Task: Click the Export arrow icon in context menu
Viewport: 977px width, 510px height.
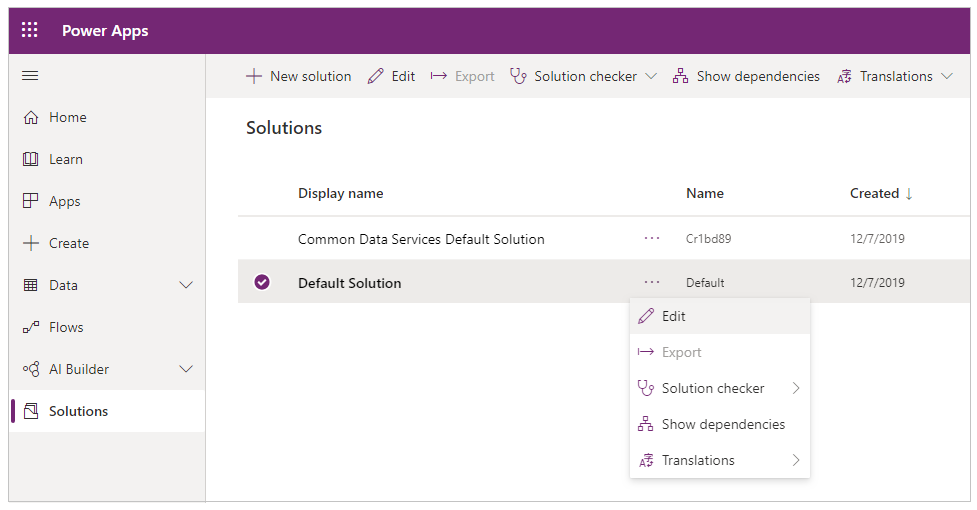Action: click(646, 352)
